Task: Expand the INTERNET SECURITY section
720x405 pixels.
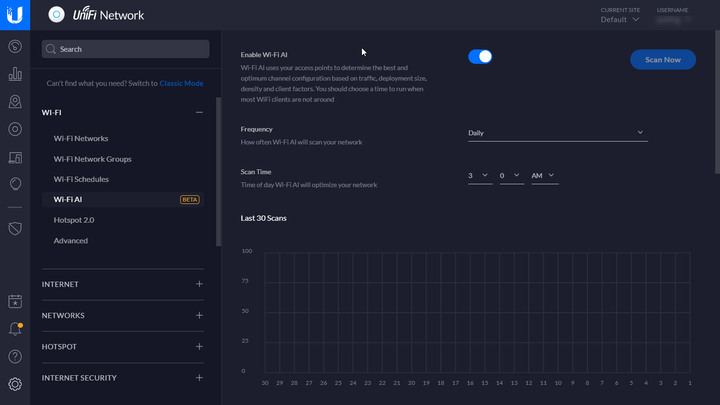Action: (199, 378)
